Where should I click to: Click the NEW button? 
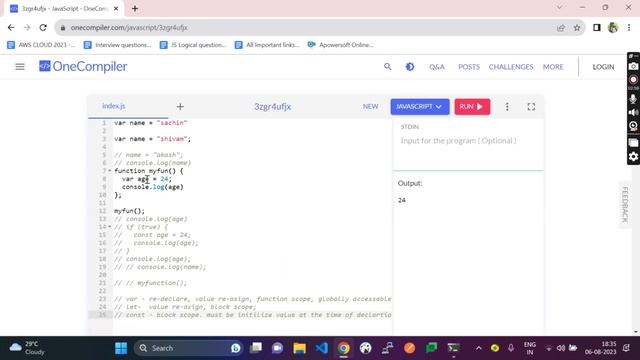click(370, 107)
